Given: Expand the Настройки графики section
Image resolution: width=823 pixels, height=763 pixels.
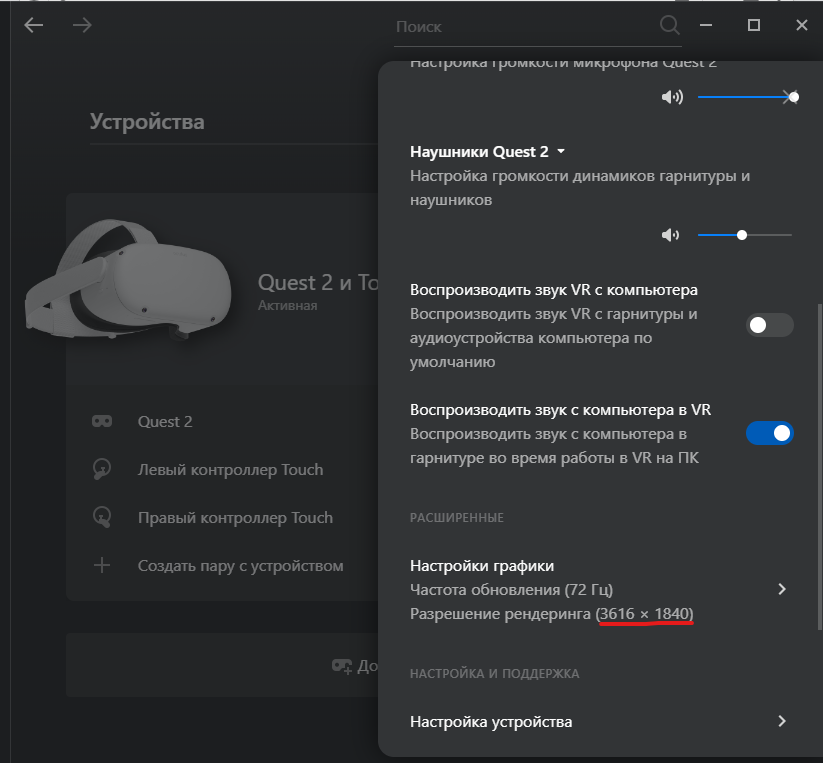Looking at the screenshot, I should pos(782,589).
